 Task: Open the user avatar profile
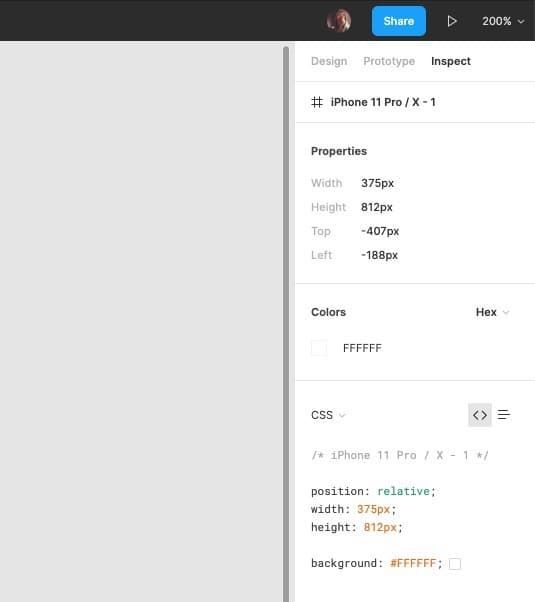[x=339, y=21]
